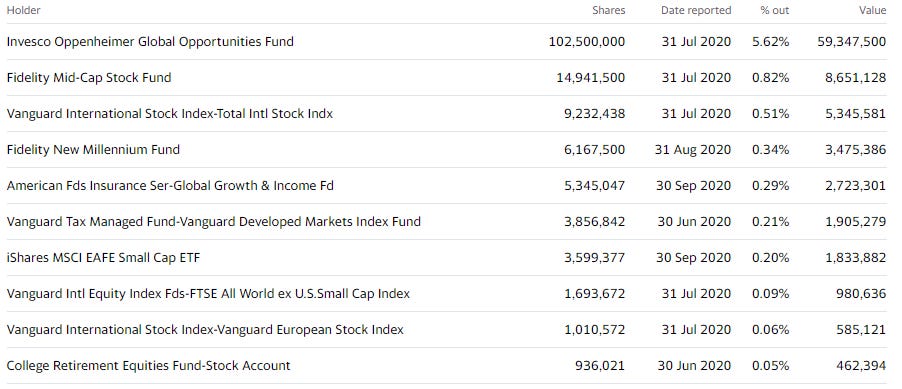Click shares value 936,021

pyautogui.click(x=599, y=365)
